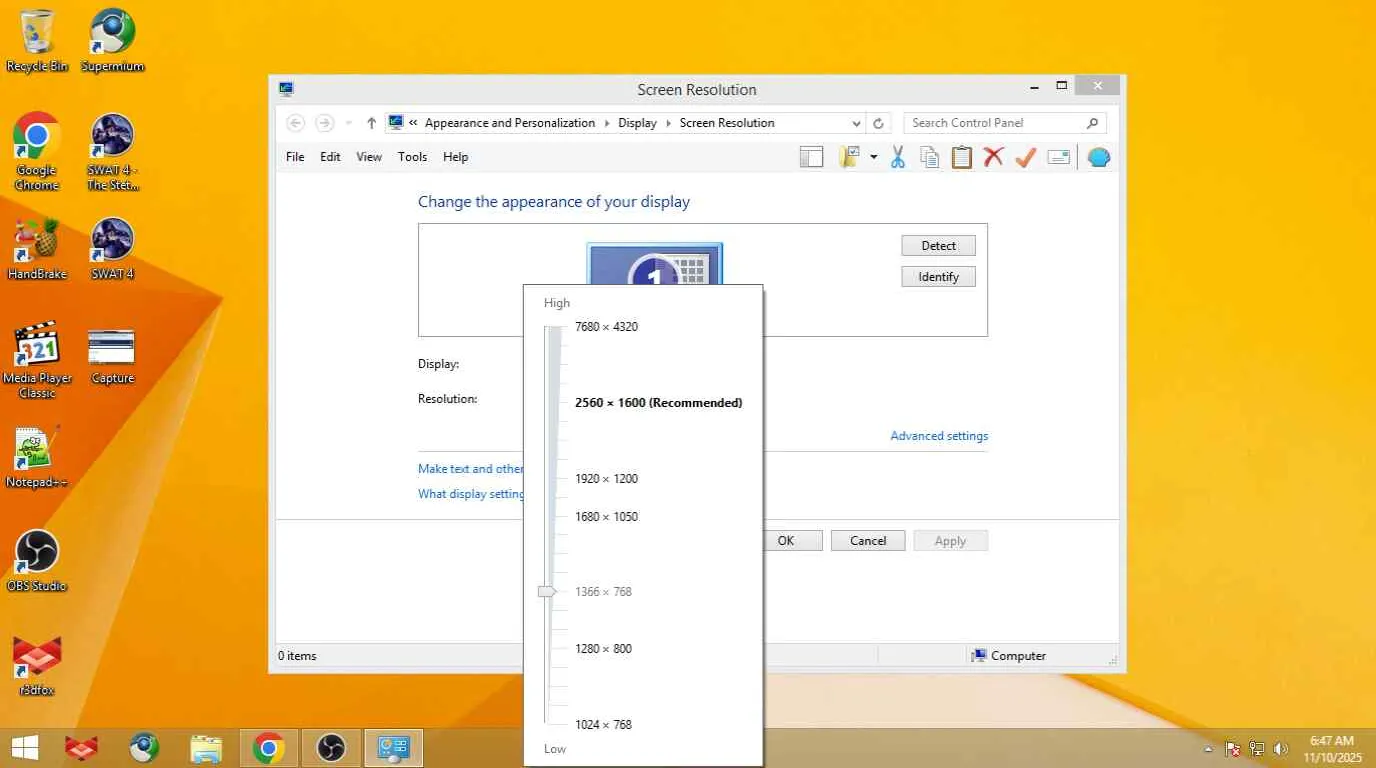Click the network tray icon
This screenshot has width=1376, height=768.
[1257, 749]
